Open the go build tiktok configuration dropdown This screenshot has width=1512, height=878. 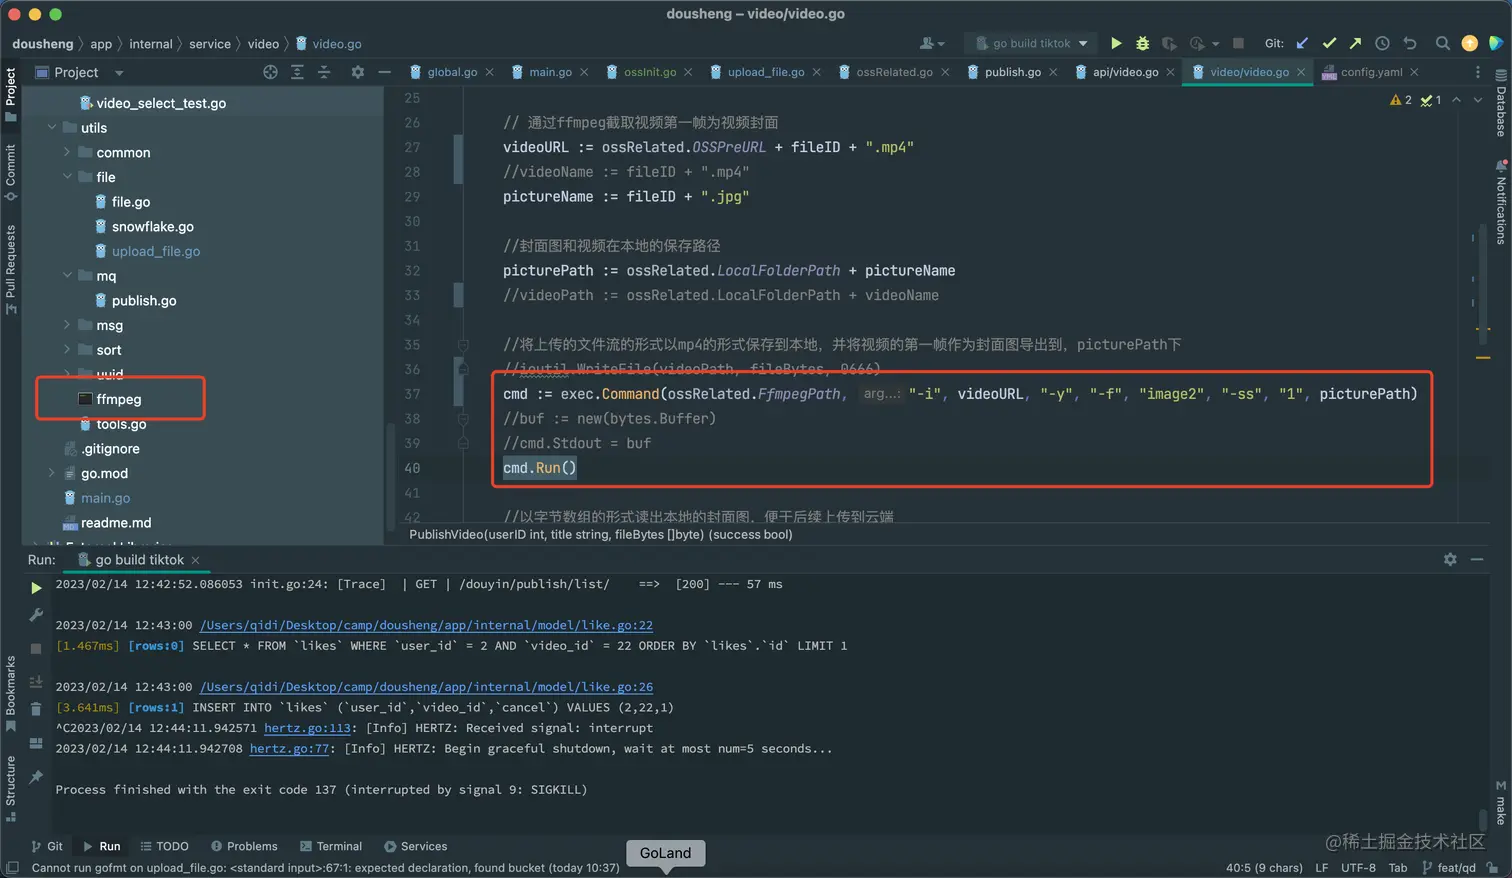(1031, 43)
